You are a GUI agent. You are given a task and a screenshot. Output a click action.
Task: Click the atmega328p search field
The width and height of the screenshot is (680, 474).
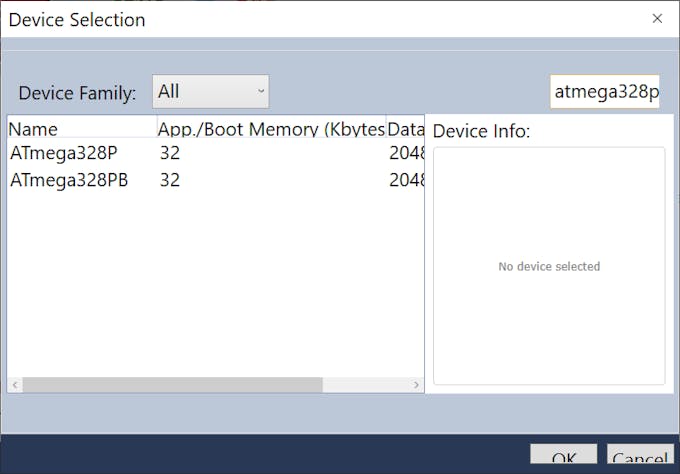605,92
